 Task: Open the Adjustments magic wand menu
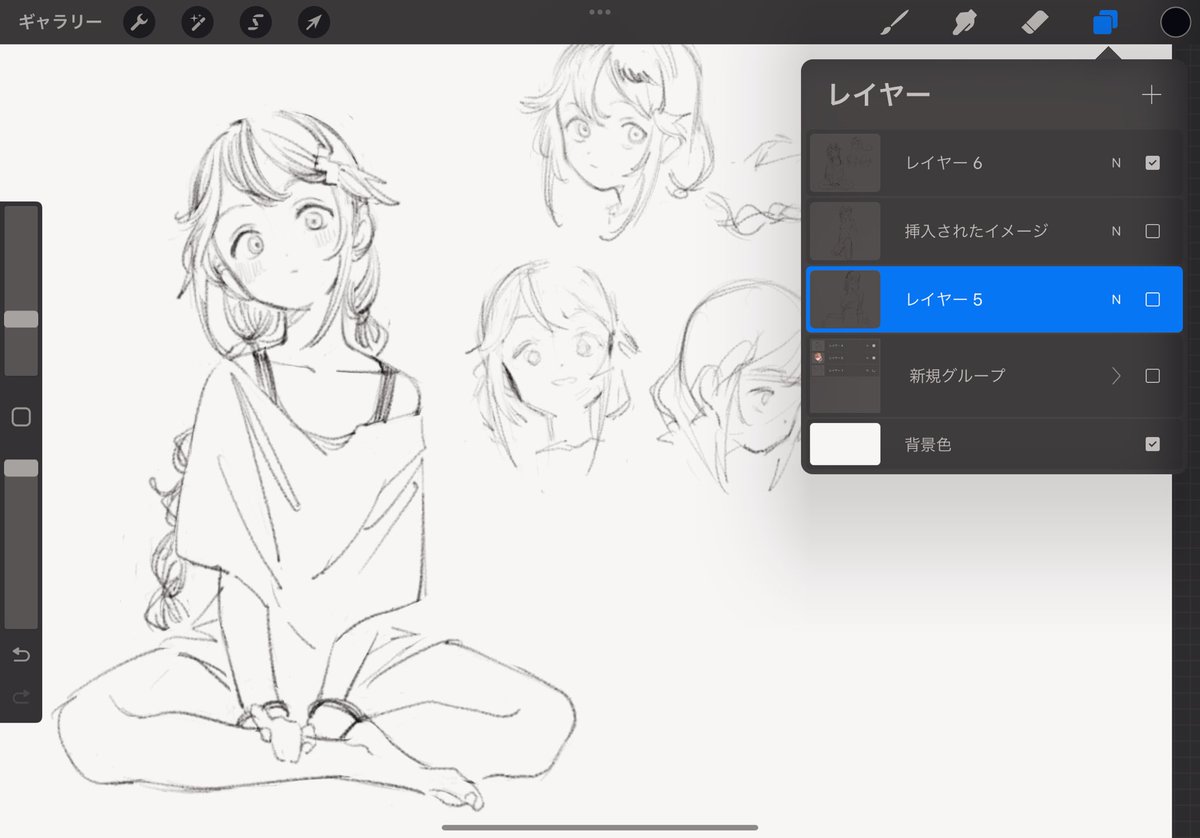coord(197,22)
